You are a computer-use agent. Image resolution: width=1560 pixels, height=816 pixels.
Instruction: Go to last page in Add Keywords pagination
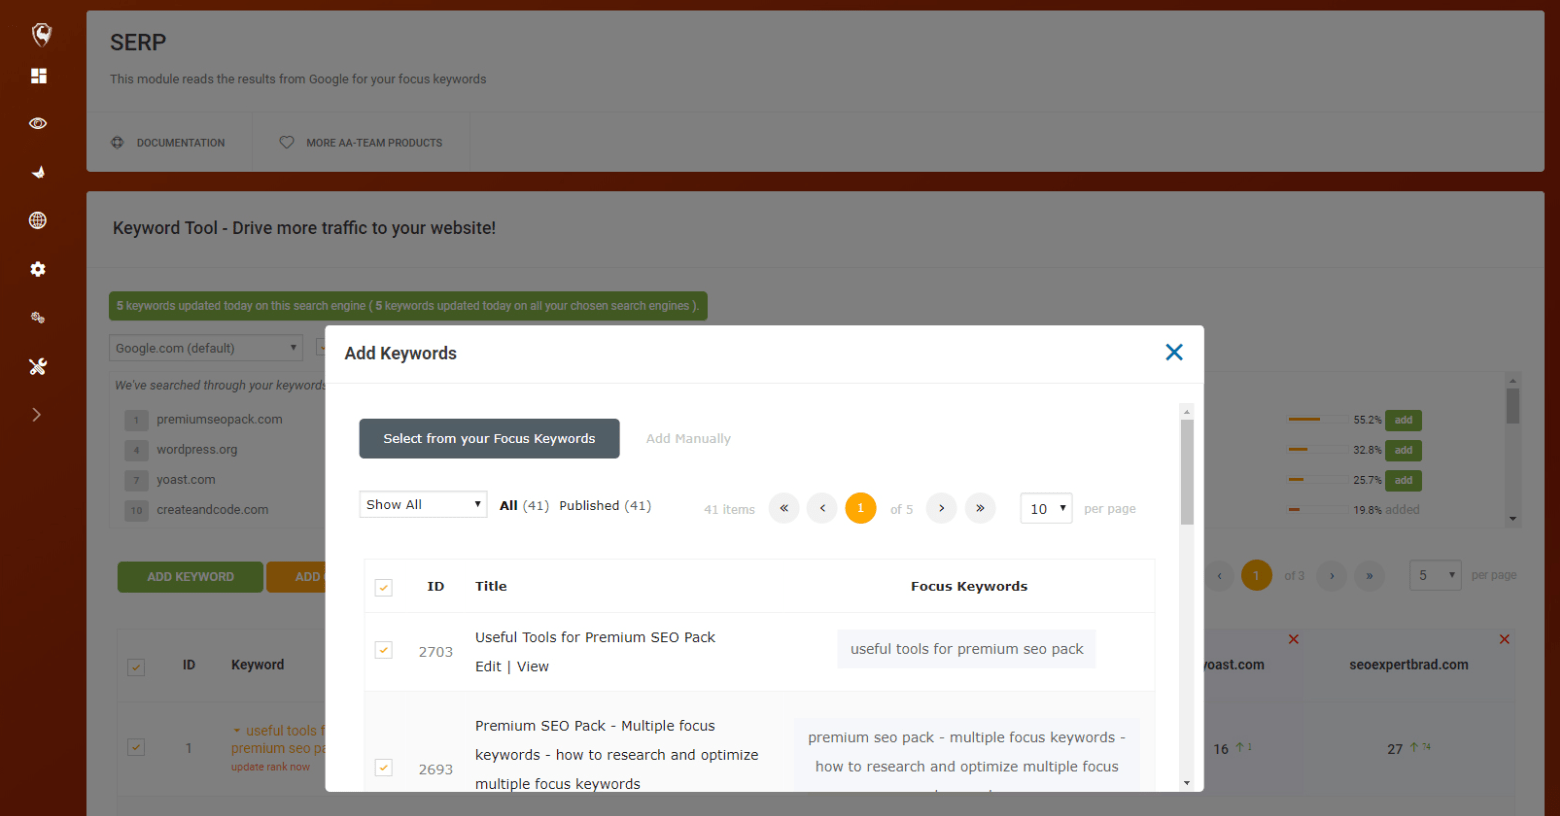pyautogui.click(x=980, y=508)
